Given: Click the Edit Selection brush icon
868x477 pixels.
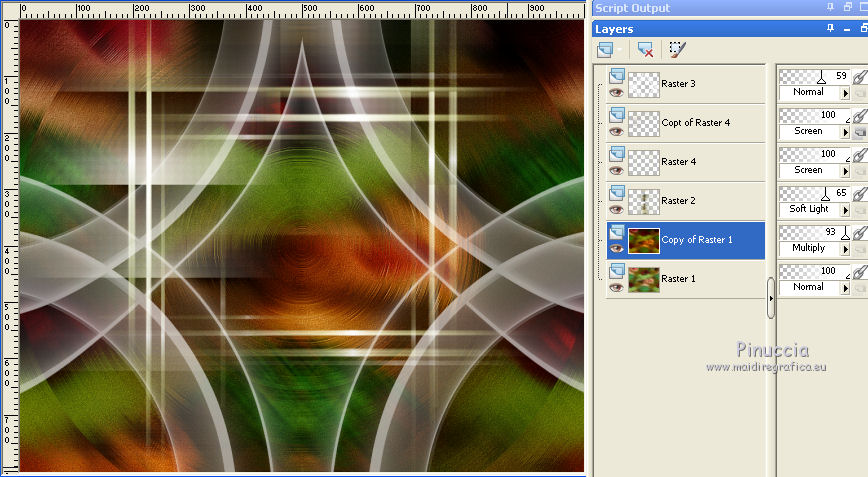Looking at the screenshot, I should point(677,49).
